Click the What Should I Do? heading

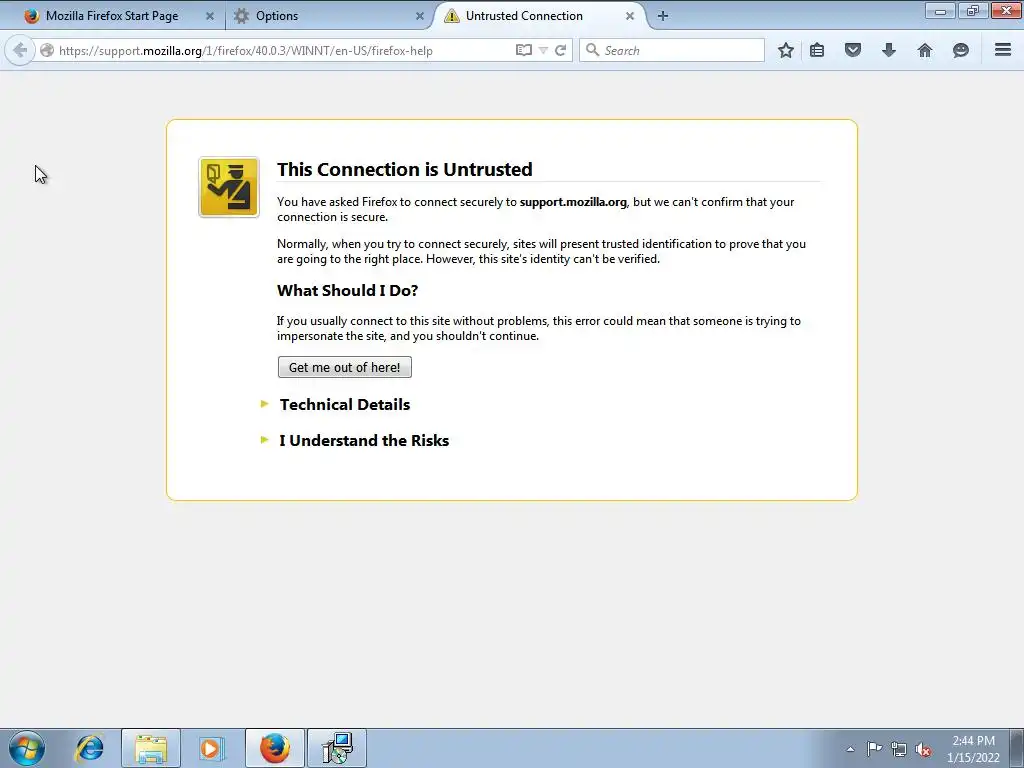click(x=347, y=291)
